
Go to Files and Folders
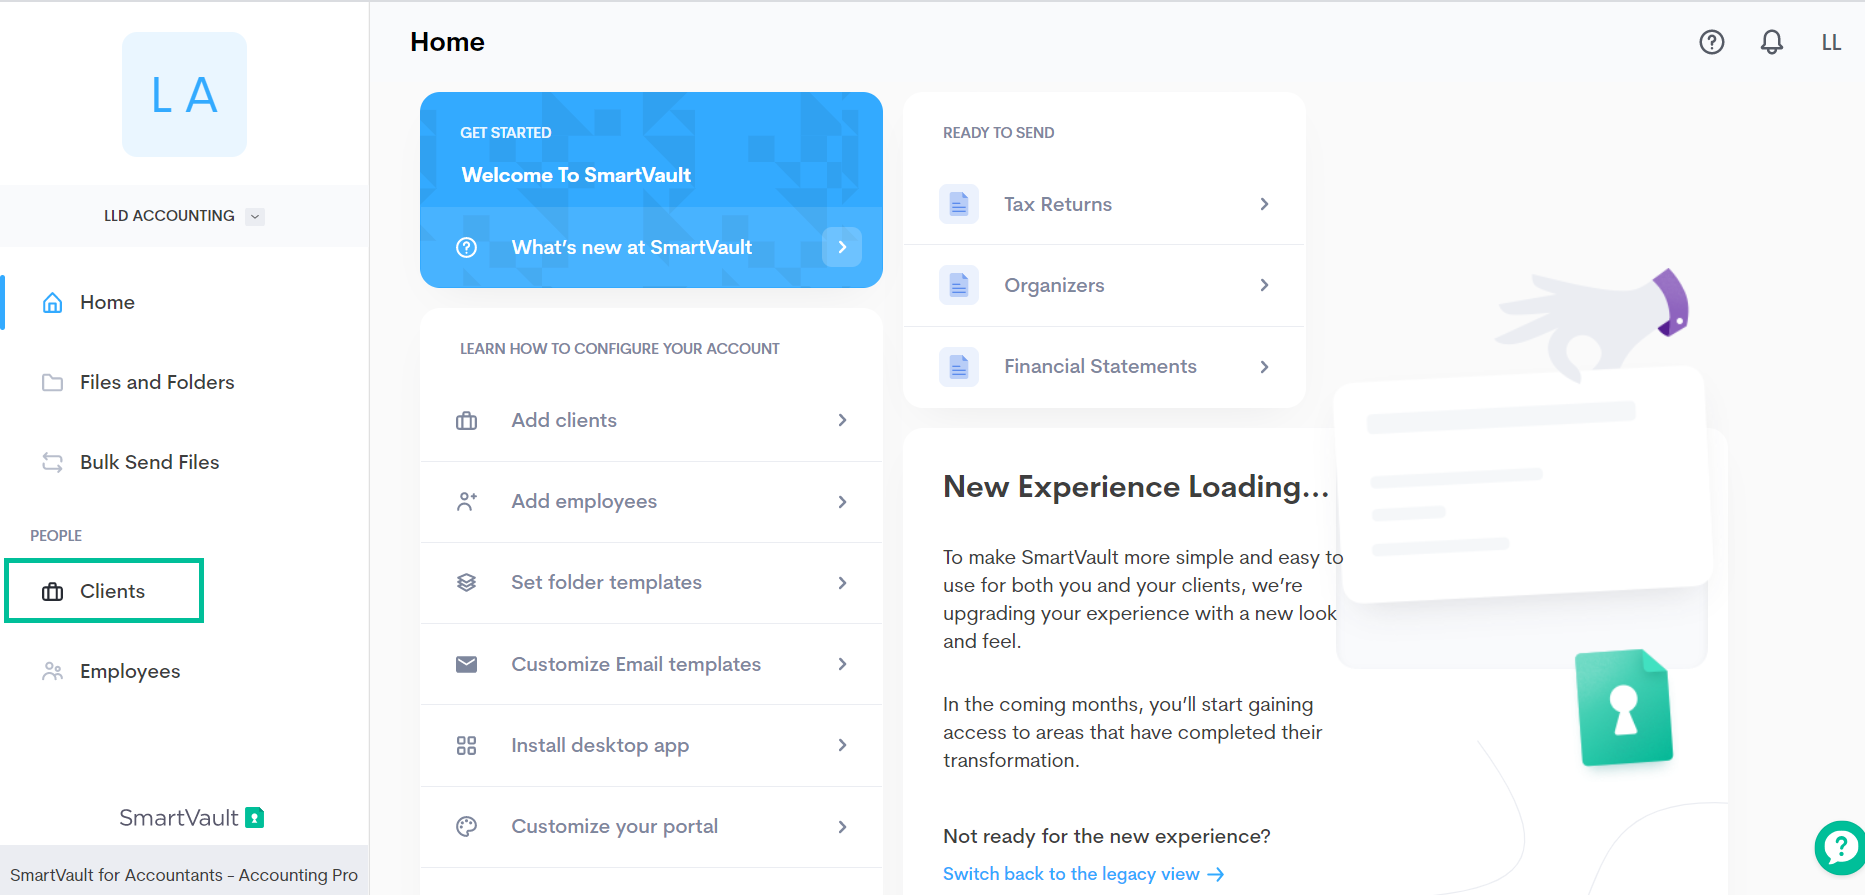[x=157, y=382]
